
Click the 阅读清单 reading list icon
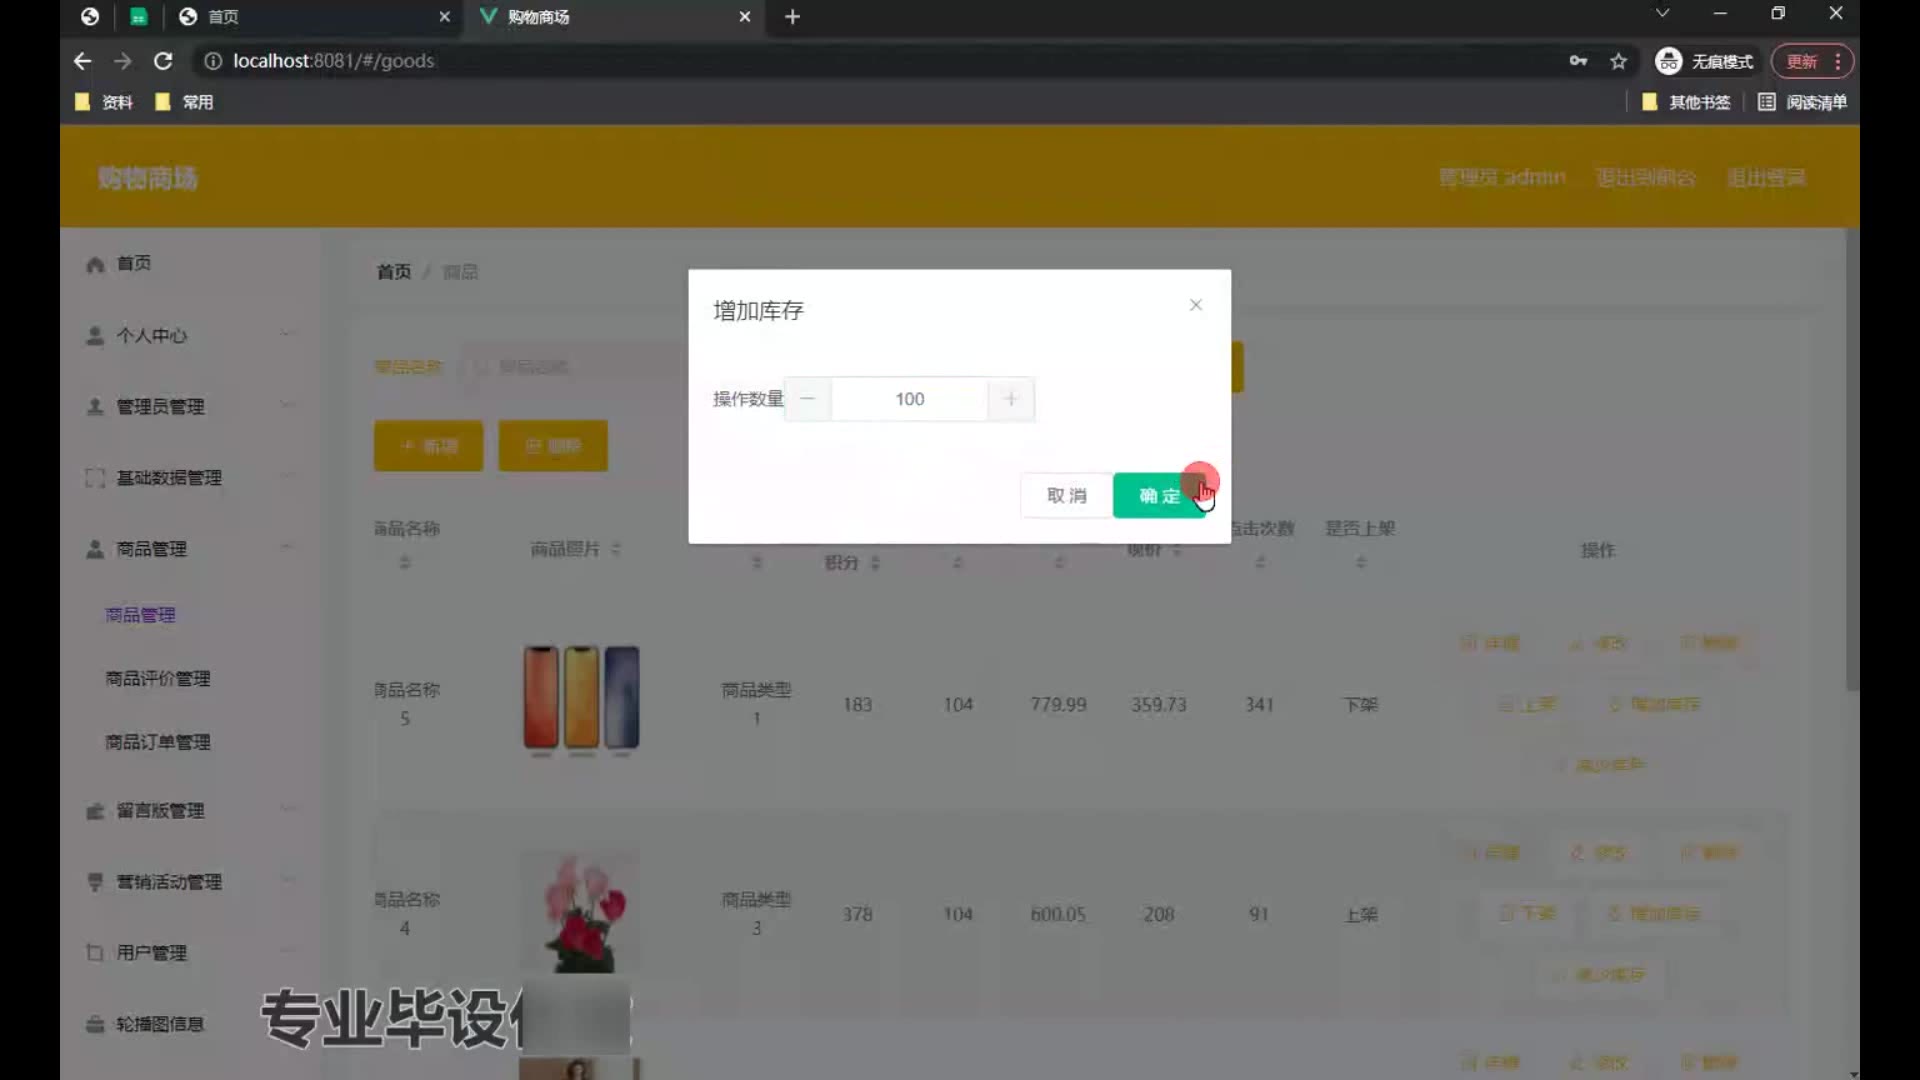point(1767,102)
